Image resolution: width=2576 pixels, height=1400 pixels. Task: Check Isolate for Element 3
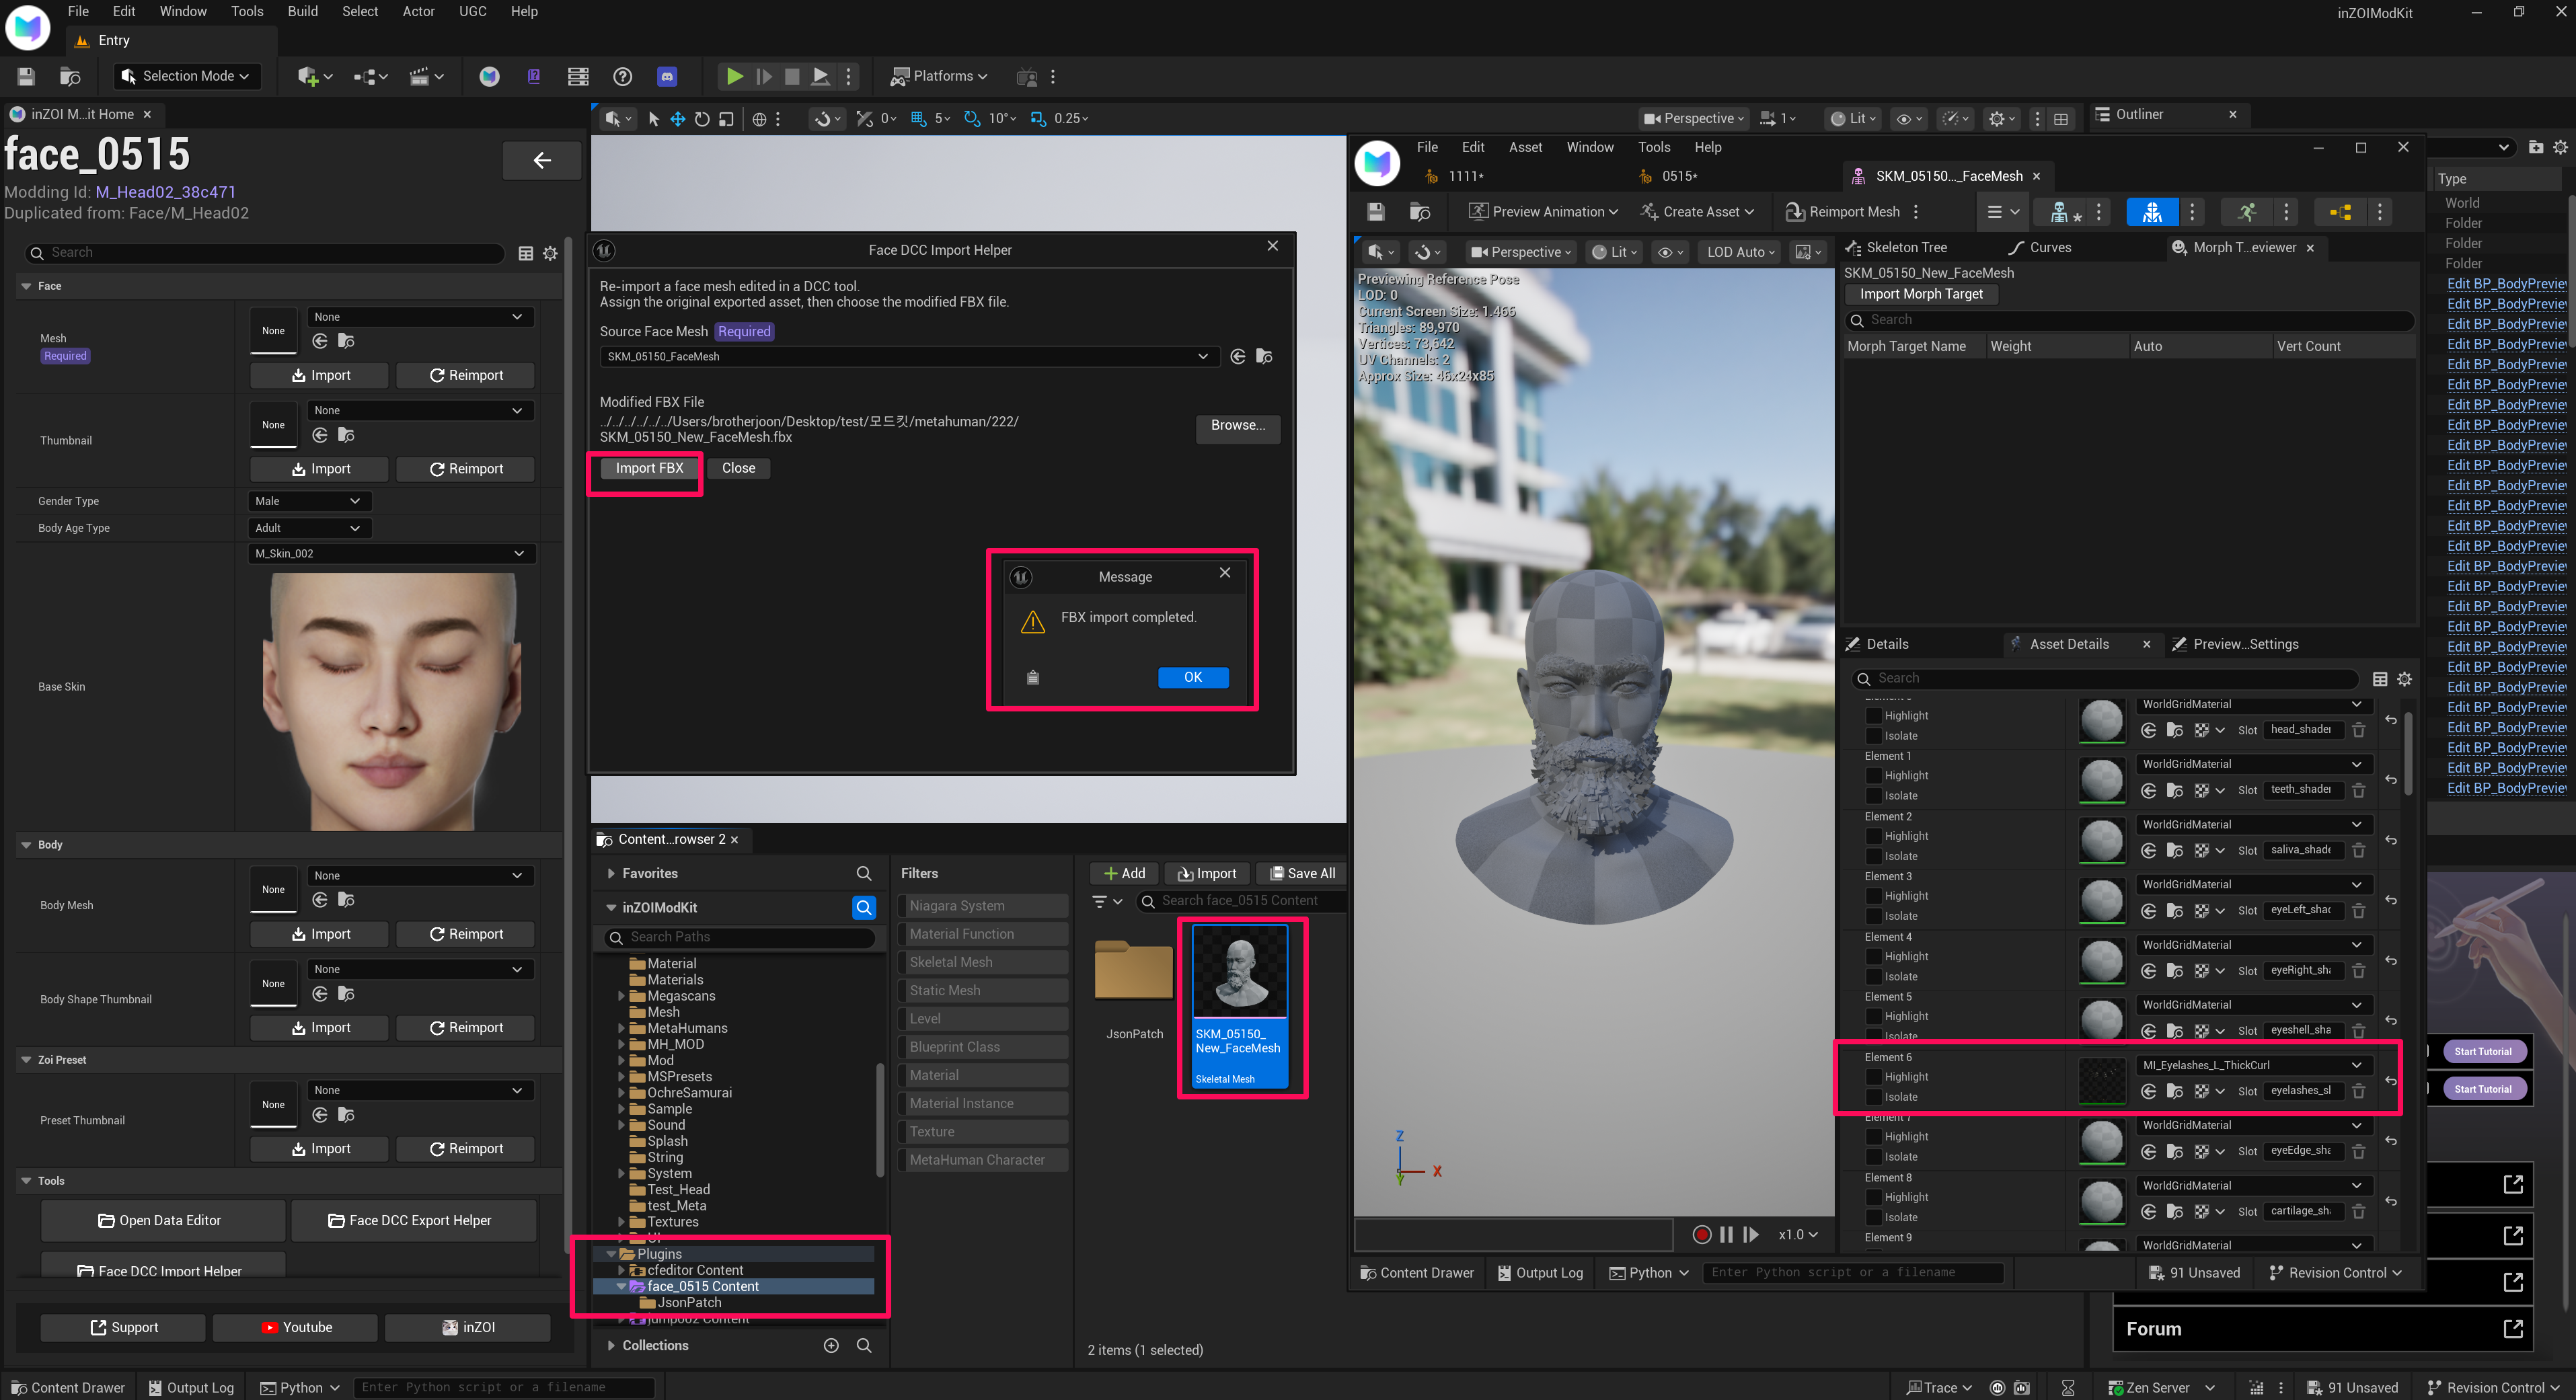pyautogui.click(x=1873, y=916)
